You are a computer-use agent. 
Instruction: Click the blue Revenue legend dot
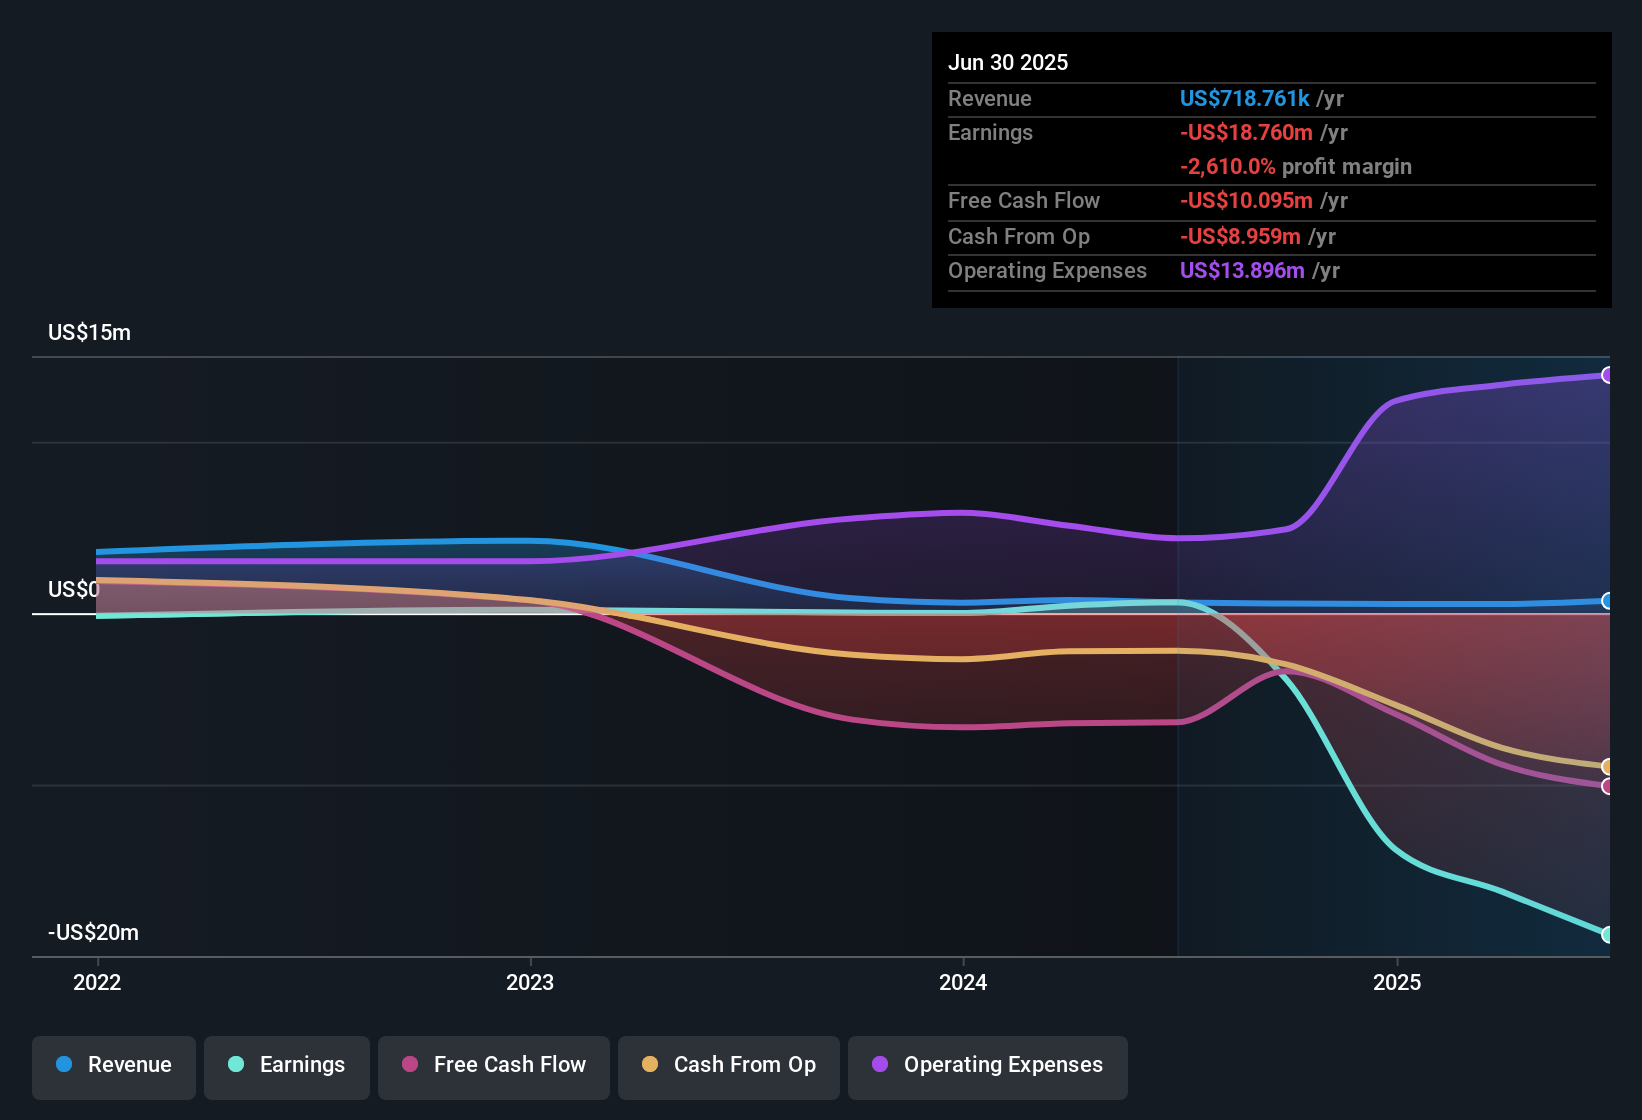point(64,1065)
